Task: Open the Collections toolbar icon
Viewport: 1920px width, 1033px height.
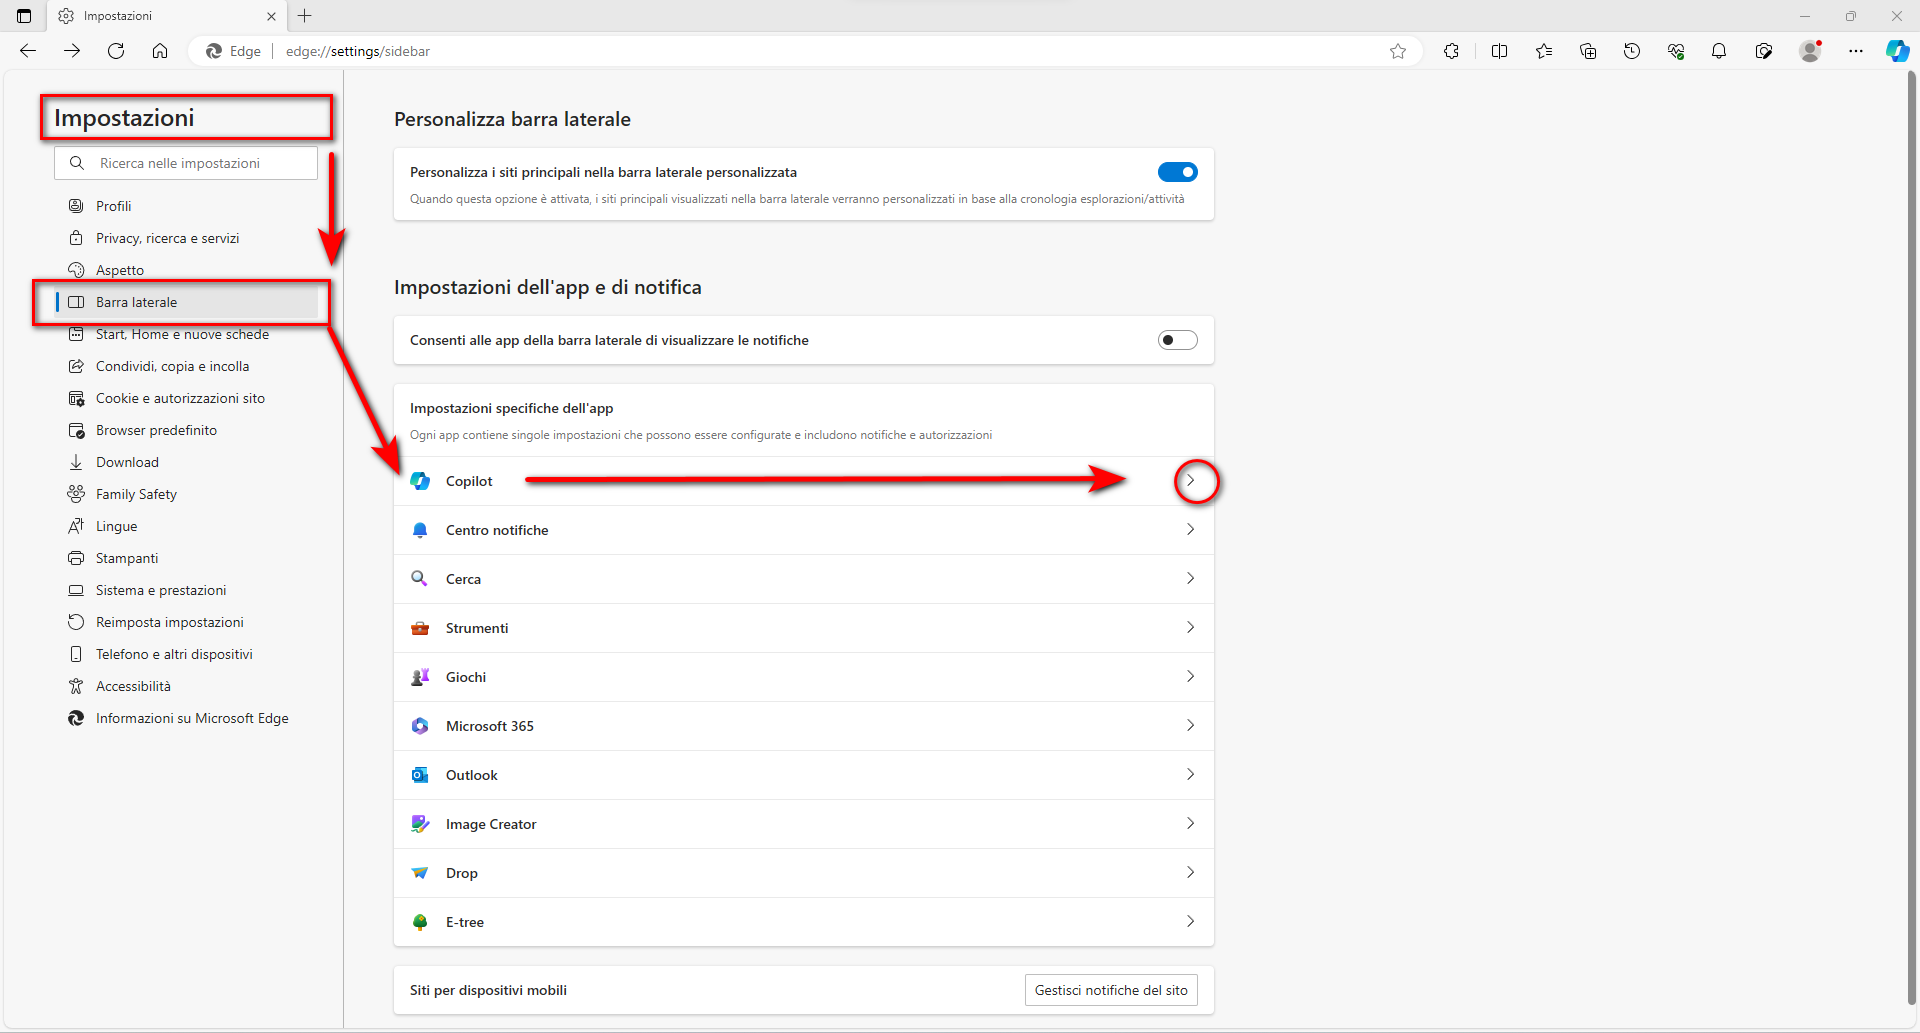Action: tap(1588, 51)
